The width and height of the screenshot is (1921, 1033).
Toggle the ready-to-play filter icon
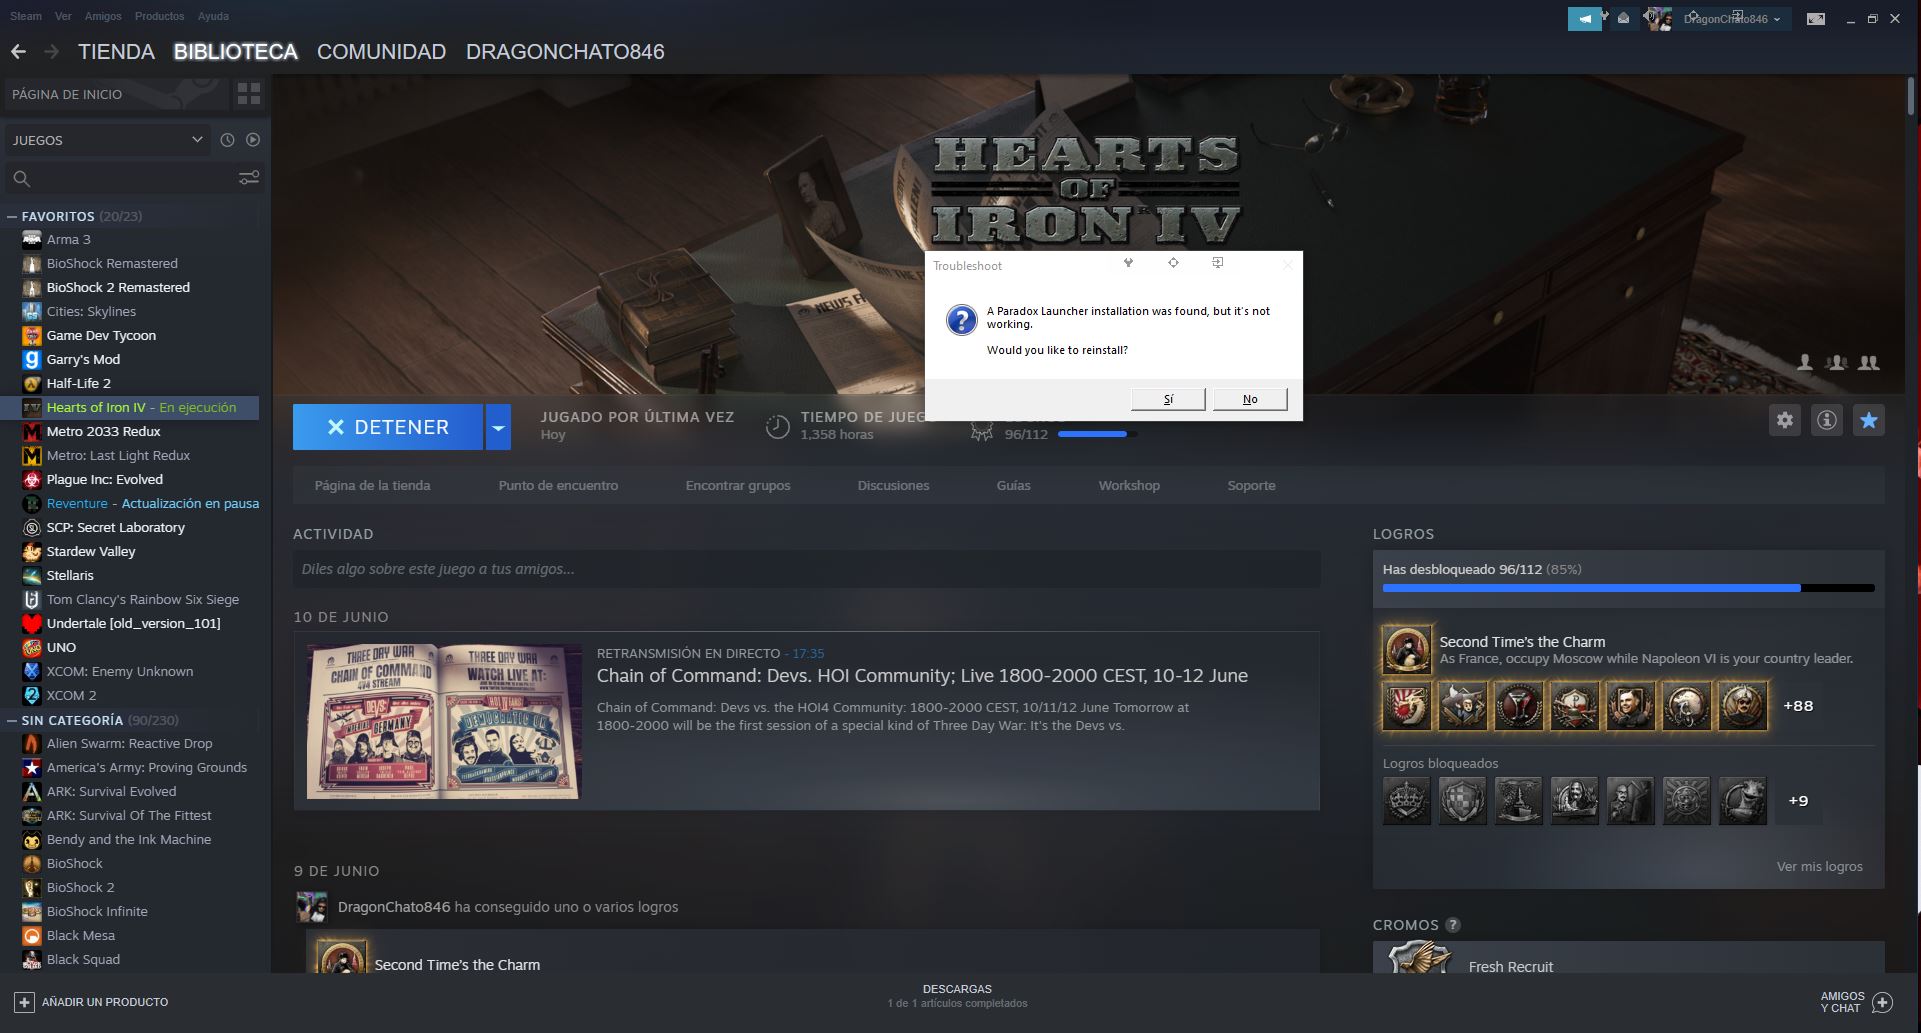pos(252,140)
